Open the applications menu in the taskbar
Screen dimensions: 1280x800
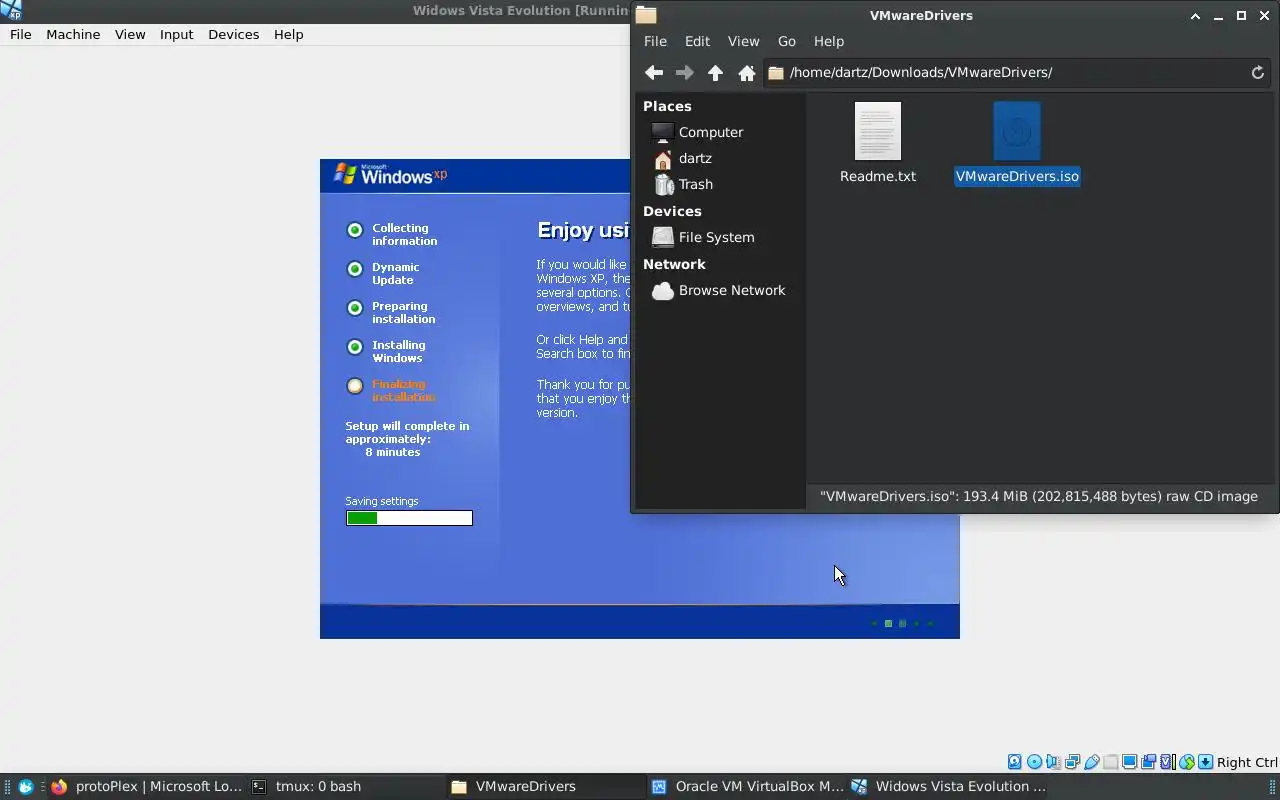(x=25, y=786)
